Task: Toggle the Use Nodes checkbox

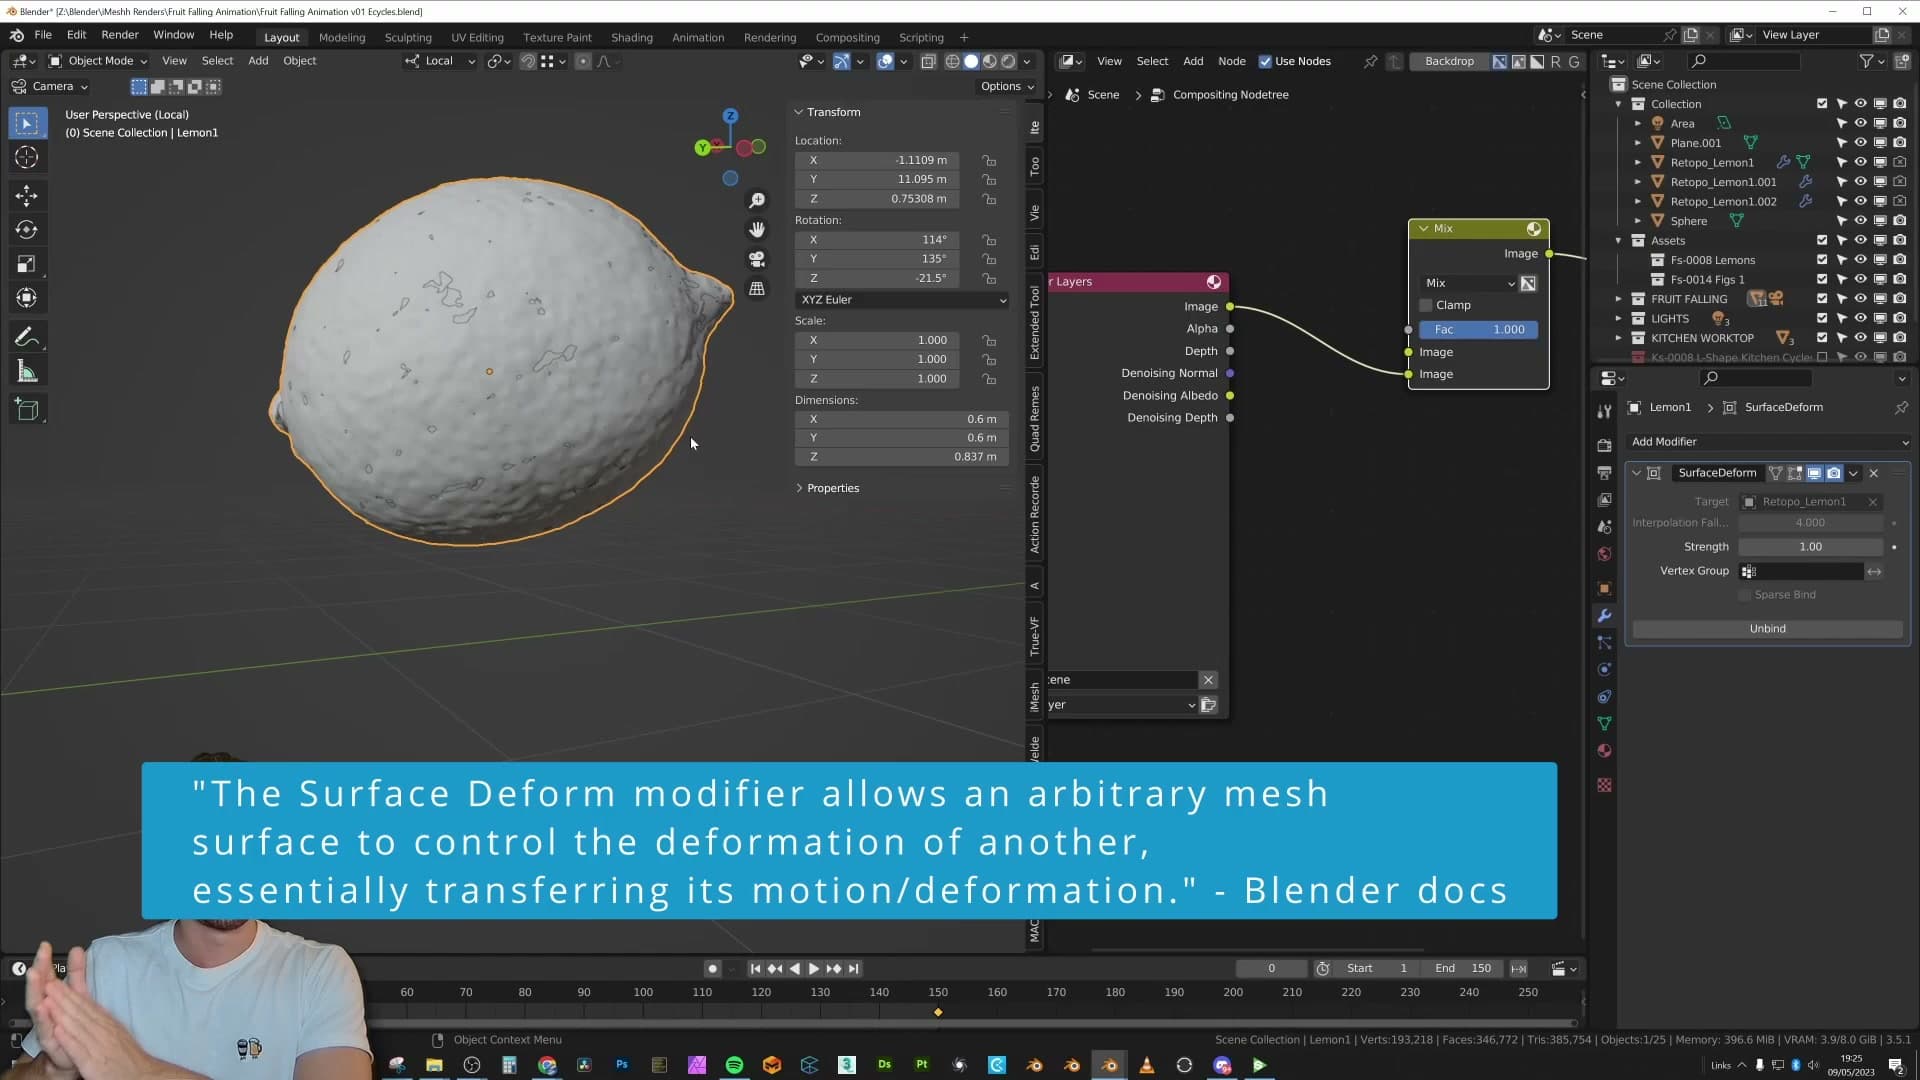Action: tap(1265, 61)
